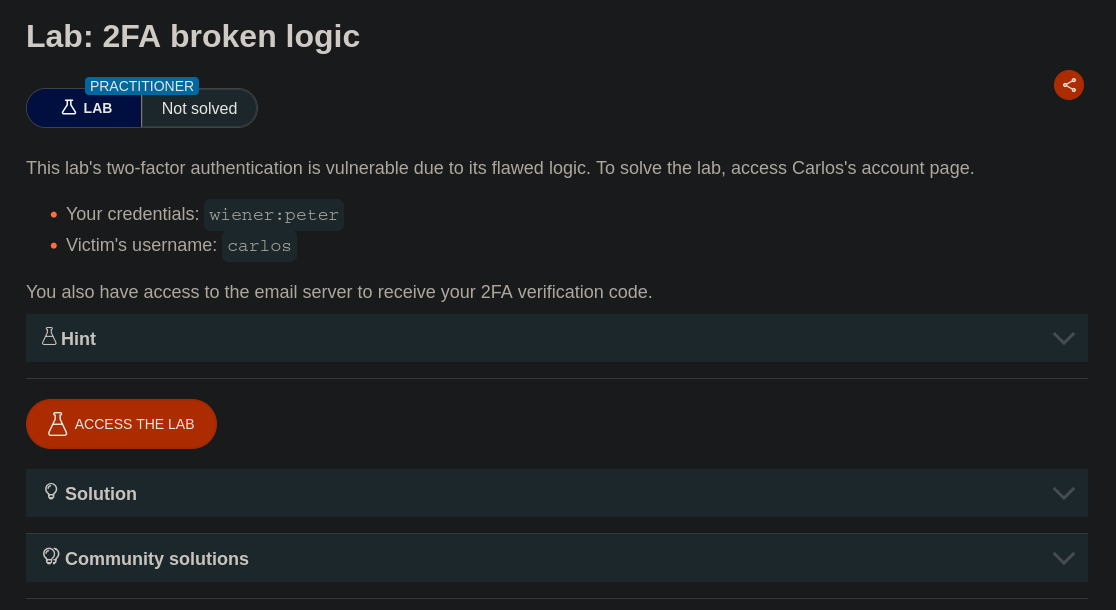This screenshot has width=1116, height=610.
Task: Click the email server access sentence
Action: pyautogui.click(x=339, y=292)
